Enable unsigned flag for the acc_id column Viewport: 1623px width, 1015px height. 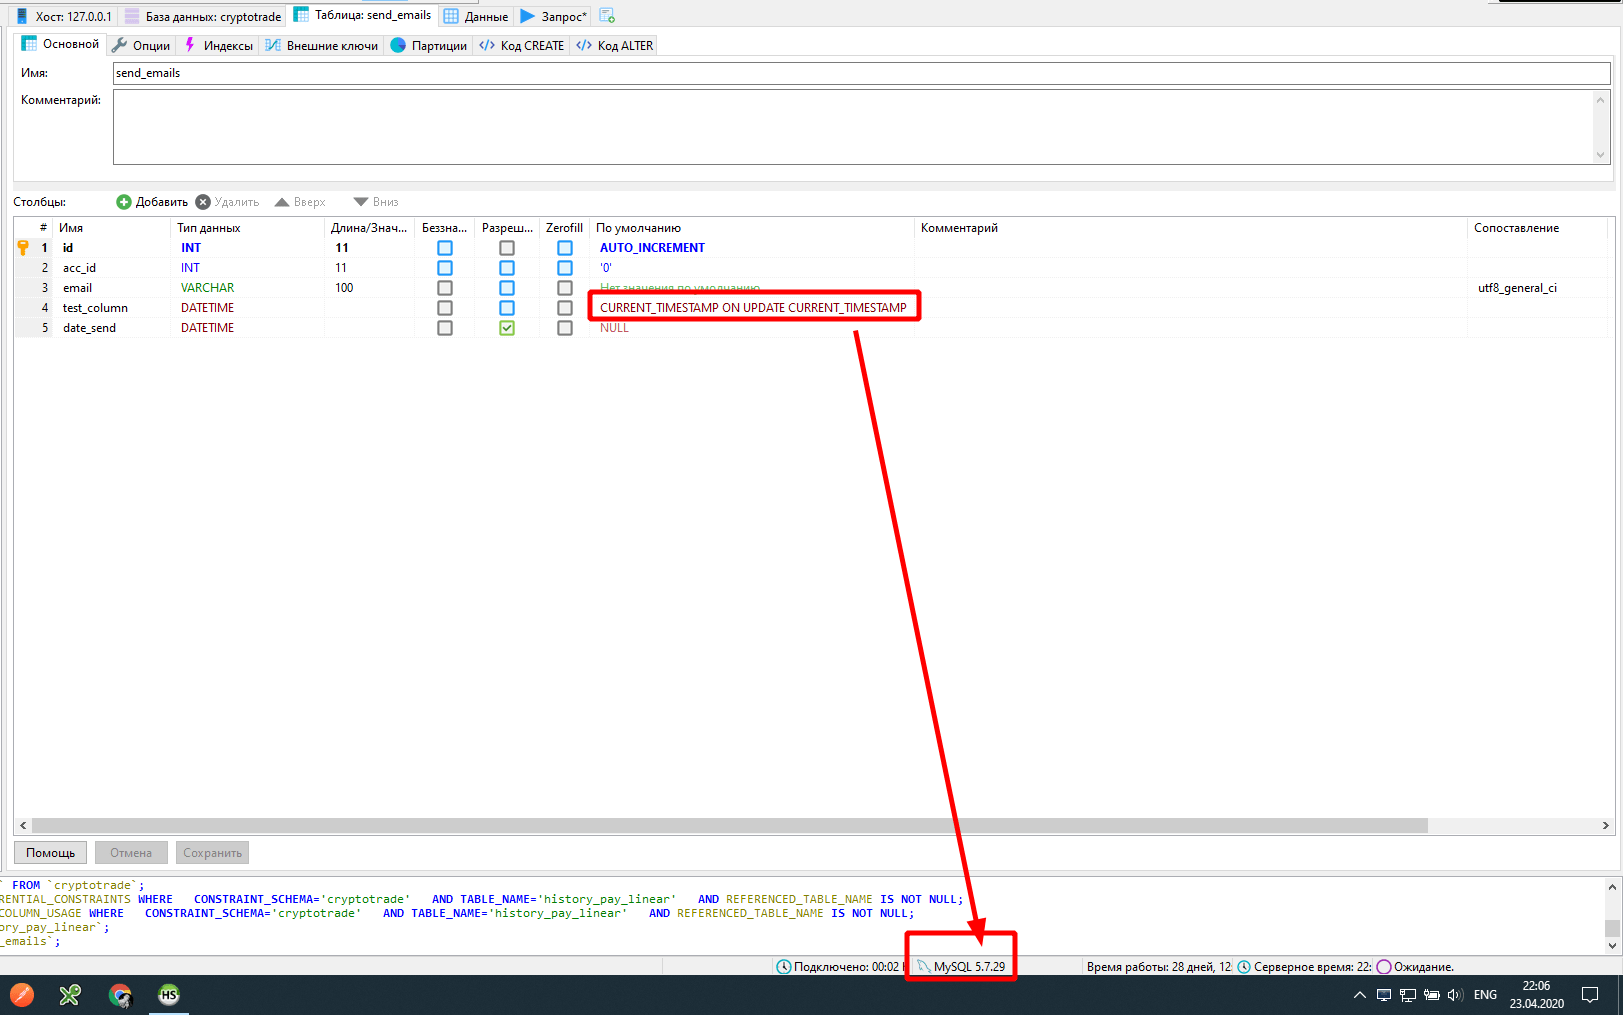[x=444, y=267]
